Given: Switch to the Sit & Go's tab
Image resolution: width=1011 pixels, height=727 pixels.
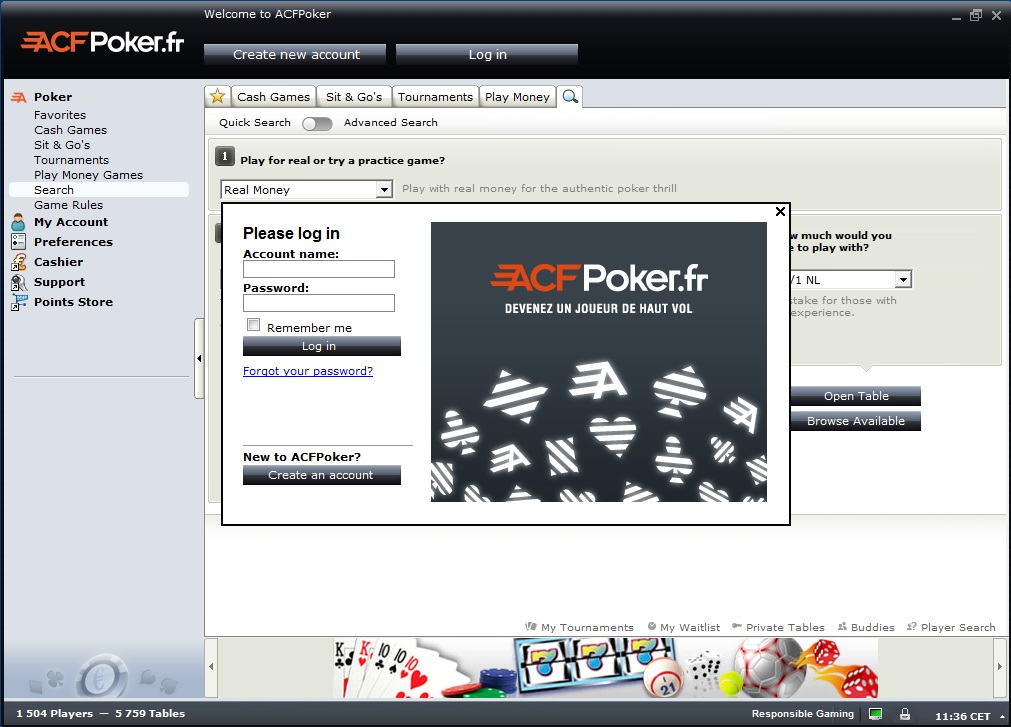Looking at the screenshot, I should (354, 97).
